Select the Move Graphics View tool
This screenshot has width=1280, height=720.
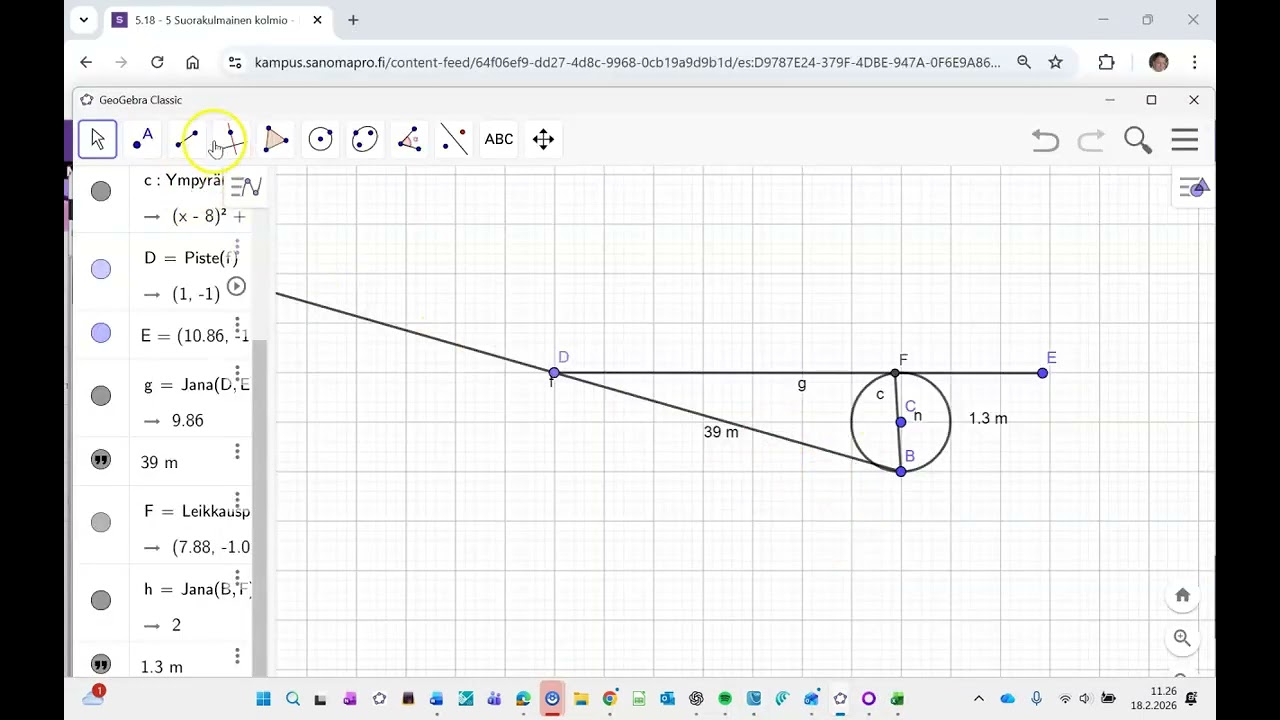[543, 139]
